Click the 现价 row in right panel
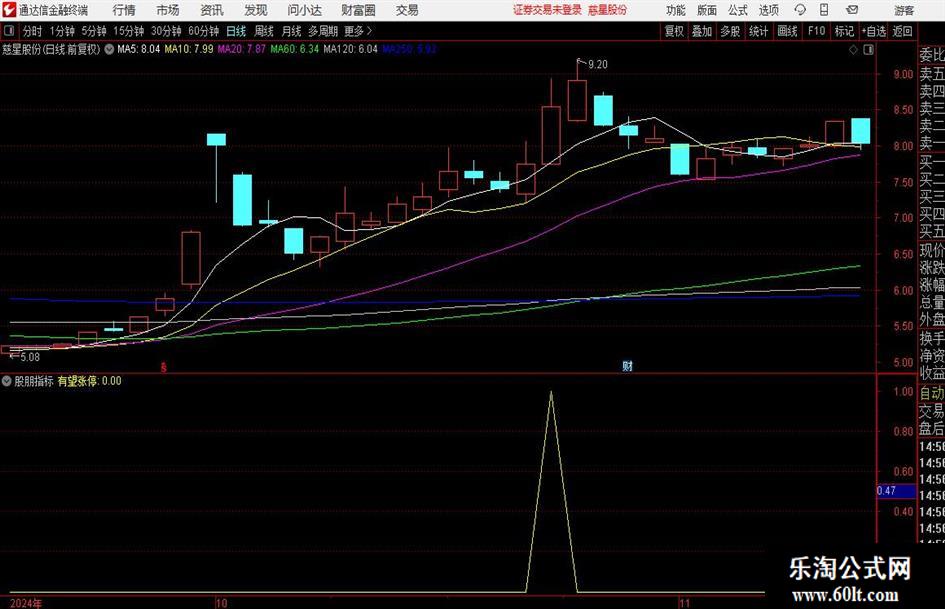Screen dimensions: 945x609 pos(932,250)
